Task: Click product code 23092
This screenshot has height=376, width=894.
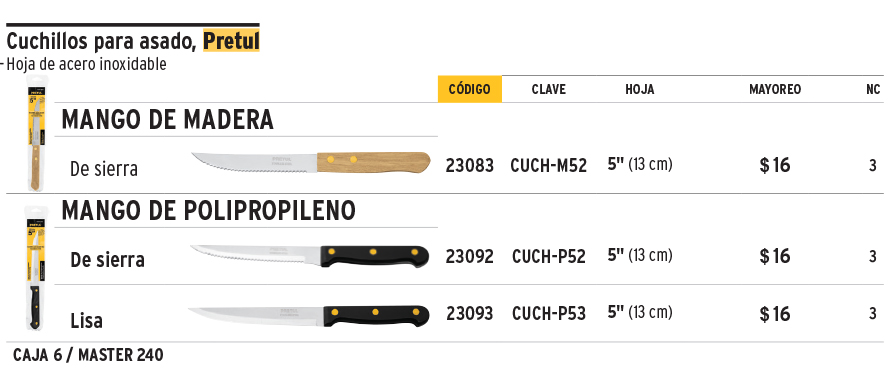Action: pyautogui.click(x=470, y=257)
